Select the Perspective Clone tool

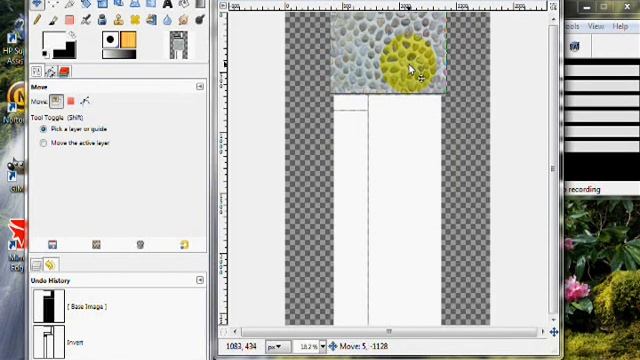(x=151, y=19)
